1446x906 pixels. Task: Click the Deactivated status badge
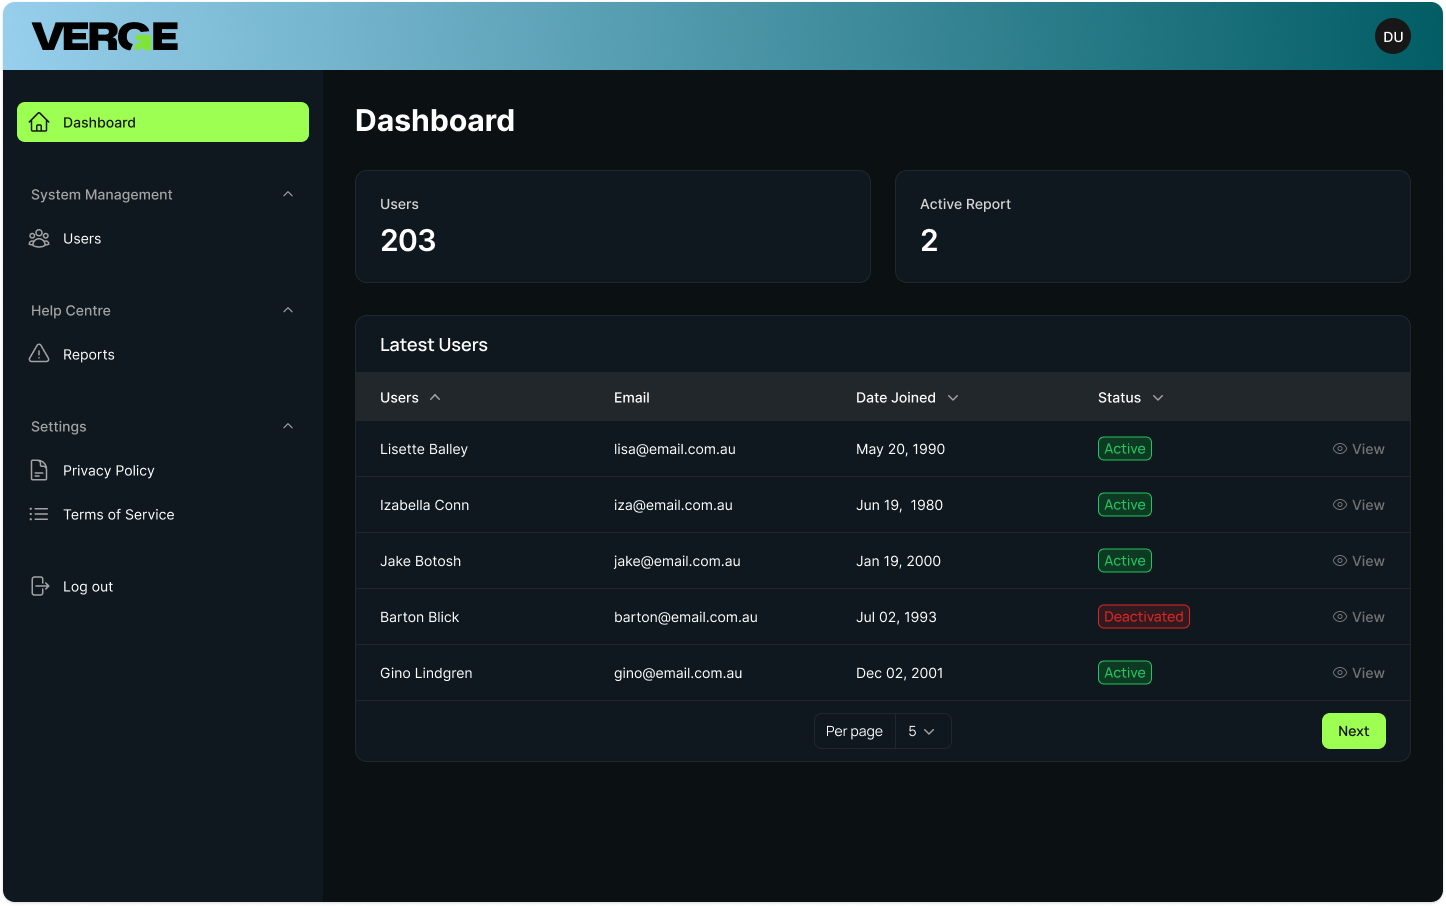(1144, 617)
